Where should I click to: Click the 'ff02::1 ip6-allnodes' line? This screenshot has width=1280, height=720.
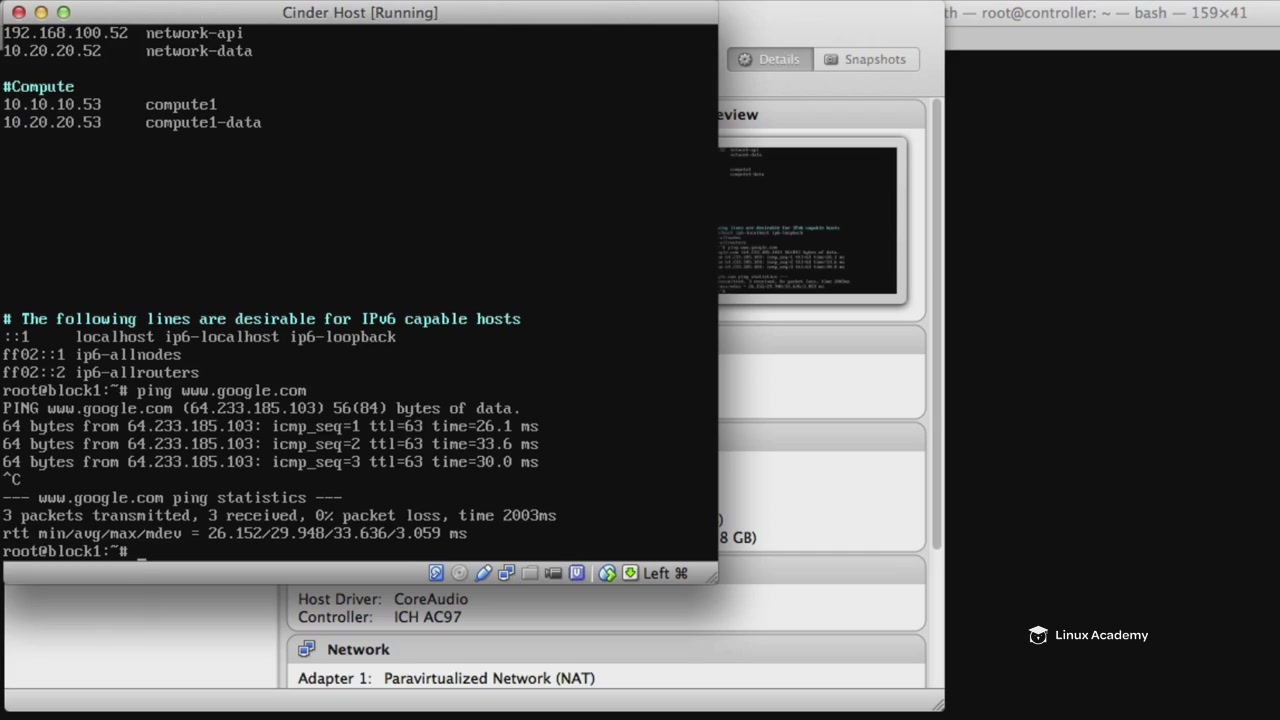(91, 355)
